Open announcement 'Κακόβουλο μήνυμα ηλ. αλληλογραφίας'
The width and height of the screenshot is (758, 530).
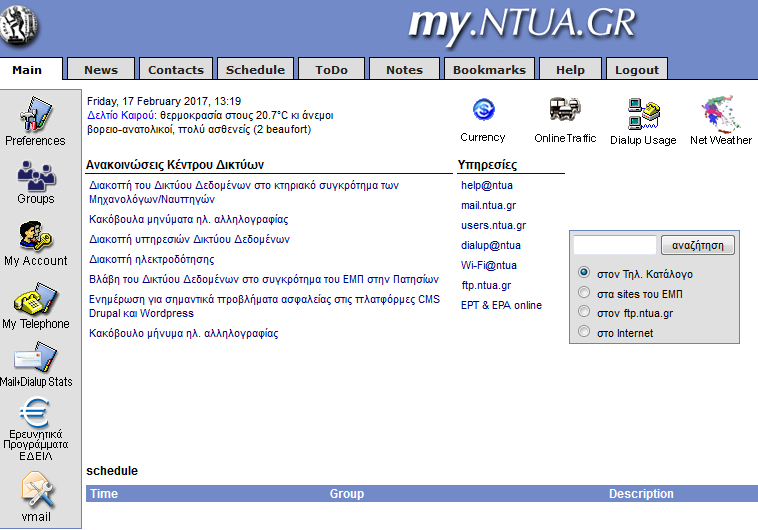[x=184, y=334]
